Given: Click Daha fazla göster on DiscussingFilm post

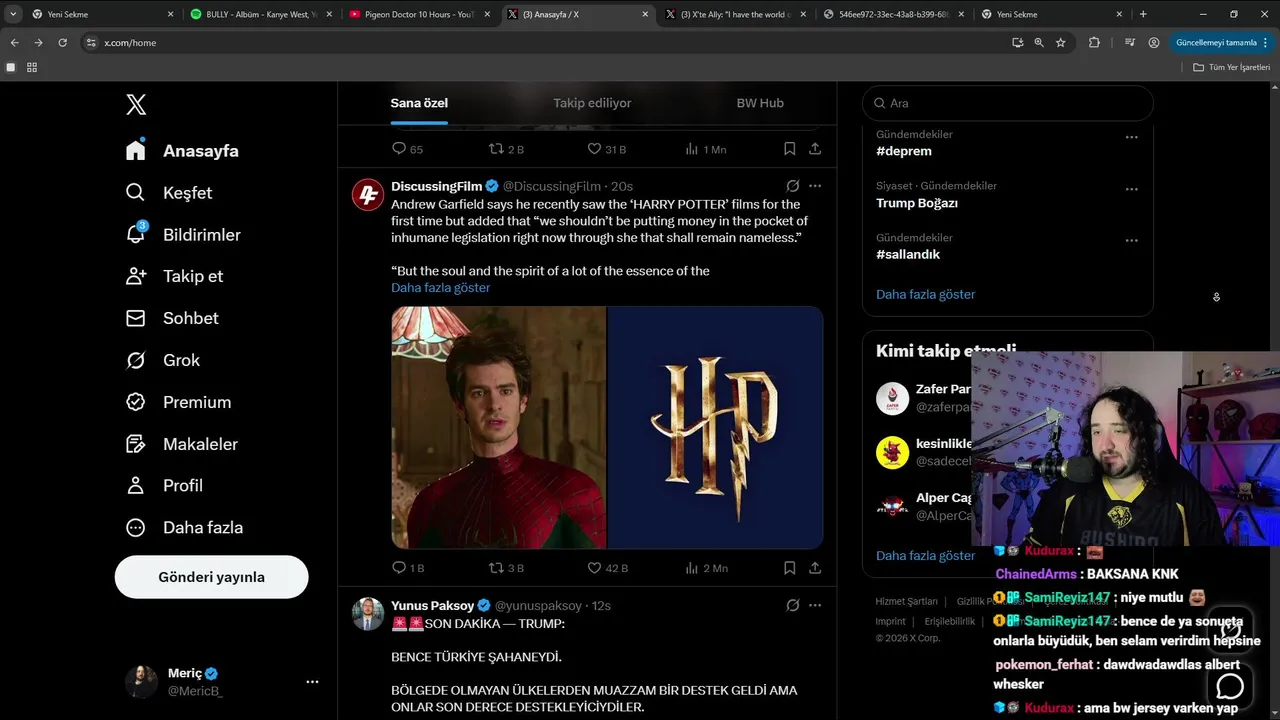Looking at the screenshot, I should 441,288.
